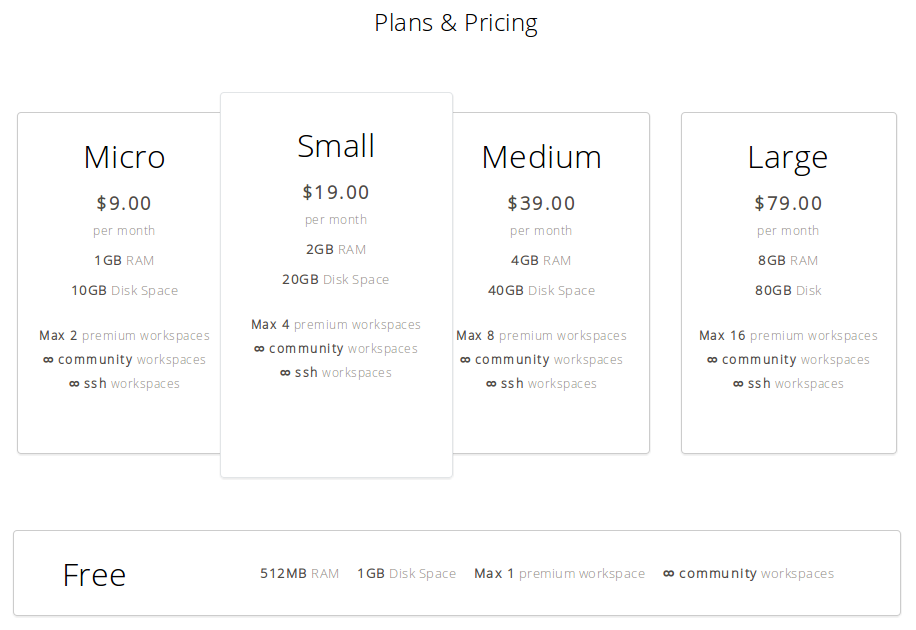
Task: Click infinity icon in Free plan row
Action: click(669, 574)
